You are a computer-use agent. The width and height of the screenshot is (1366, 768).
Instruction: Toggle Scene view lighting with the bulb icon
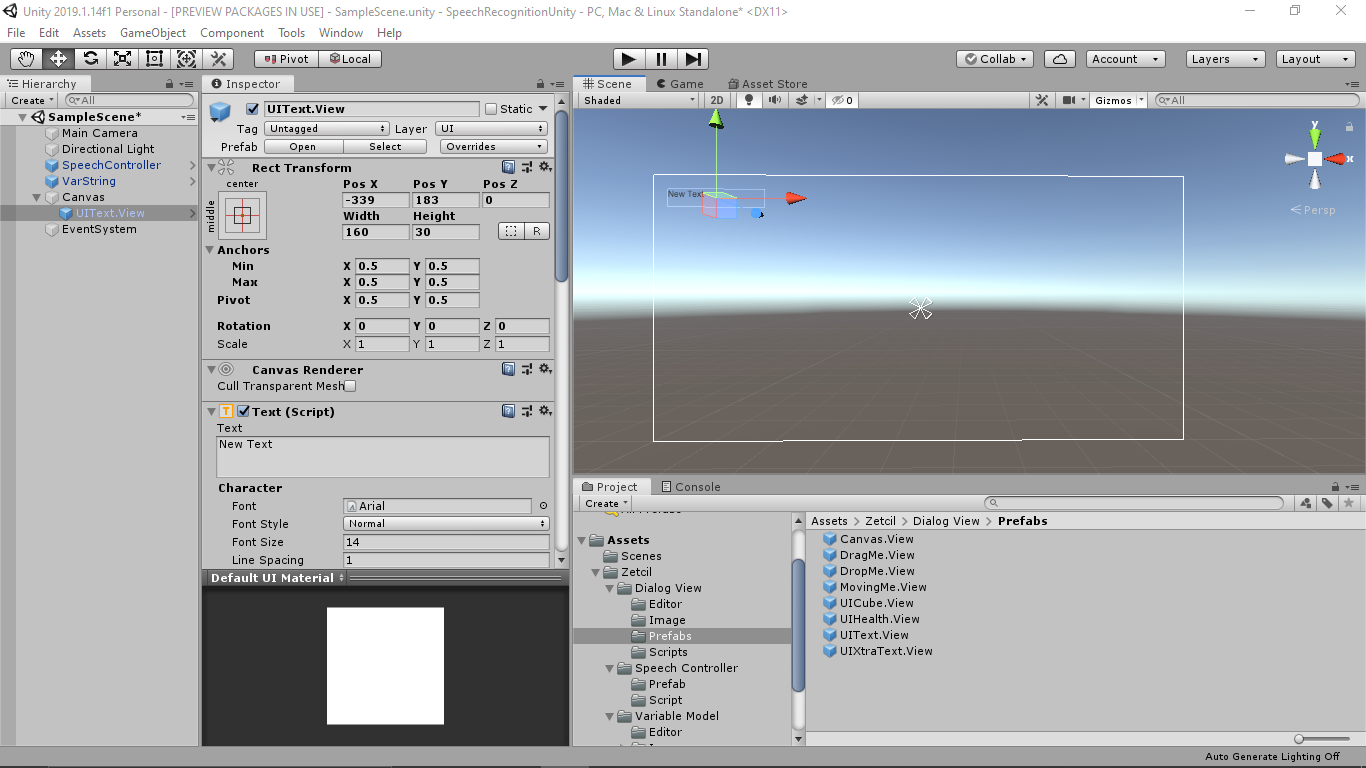(x=748, y=100)
